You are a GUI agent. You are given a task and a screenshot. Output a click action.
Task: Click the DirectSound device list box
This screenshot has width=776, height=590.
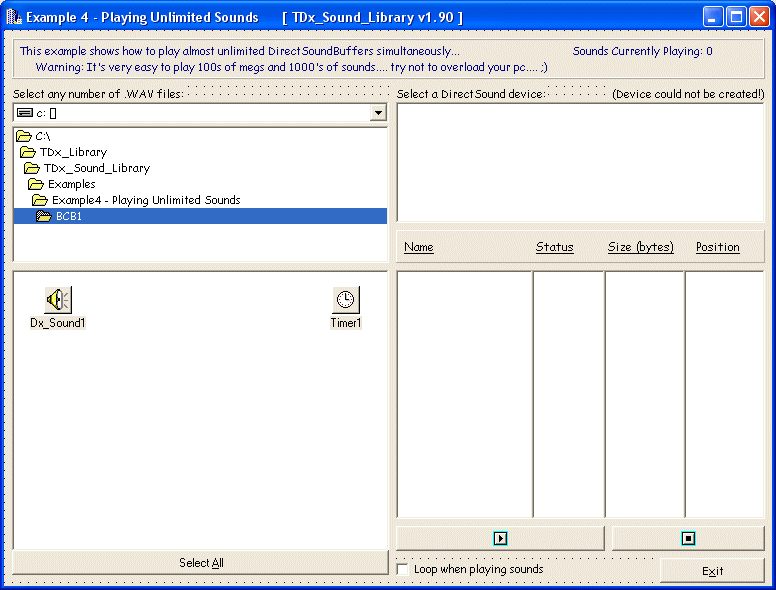pos(581,163)
